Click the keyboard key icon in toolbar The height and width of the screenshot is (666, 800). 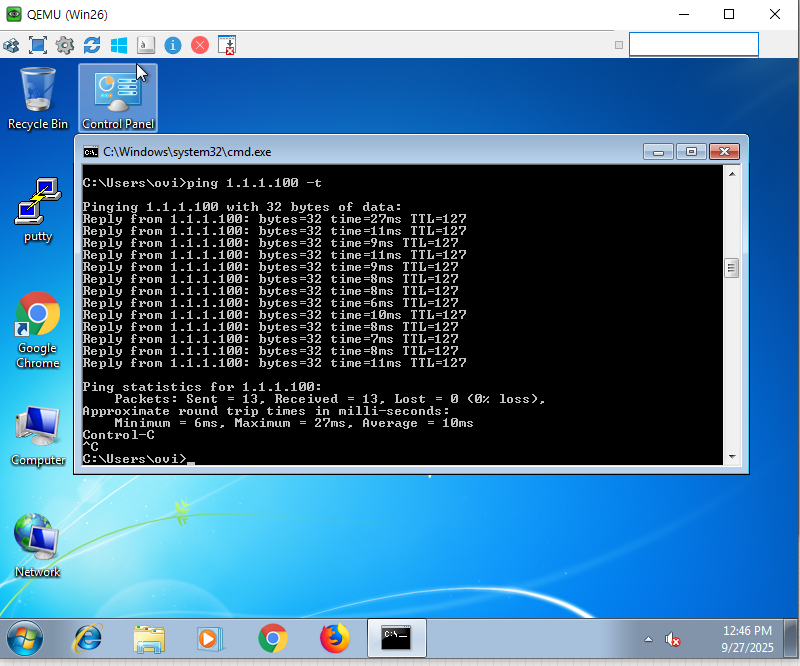coord(146,45)
